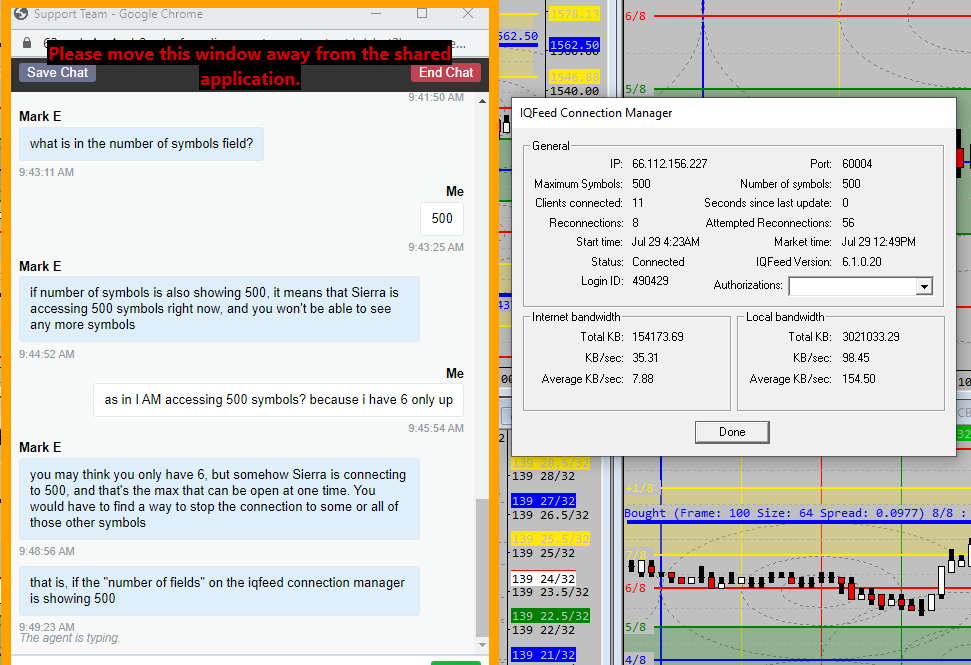Click the chat scrollbar down arrow
Screen dimensions: 971x665
coord(482,645)
